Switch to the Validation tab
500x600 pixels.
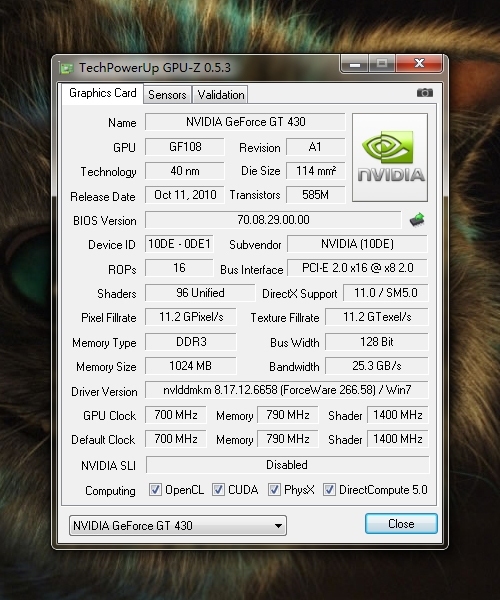pos(221,95)
